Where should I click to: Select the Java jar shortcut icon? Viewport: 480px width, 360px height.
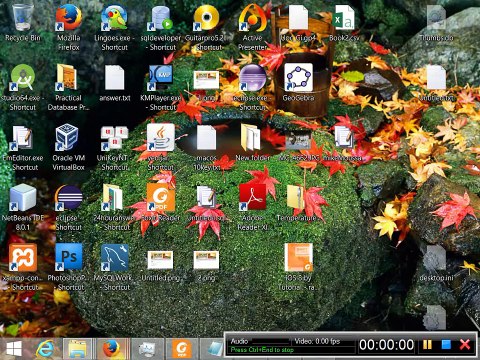pyautogui.click(x=160, y=137)
